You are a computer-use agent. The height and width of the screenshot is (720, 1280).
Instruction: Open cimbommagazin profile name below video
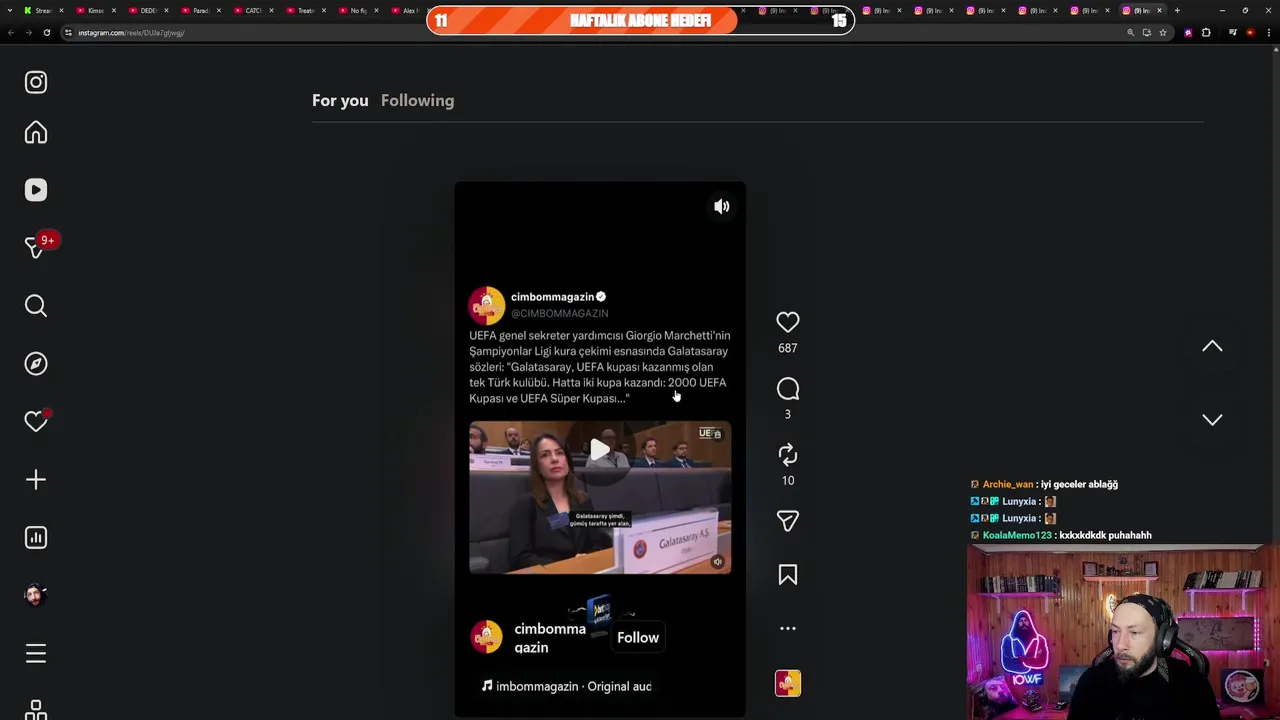point(550,638)
